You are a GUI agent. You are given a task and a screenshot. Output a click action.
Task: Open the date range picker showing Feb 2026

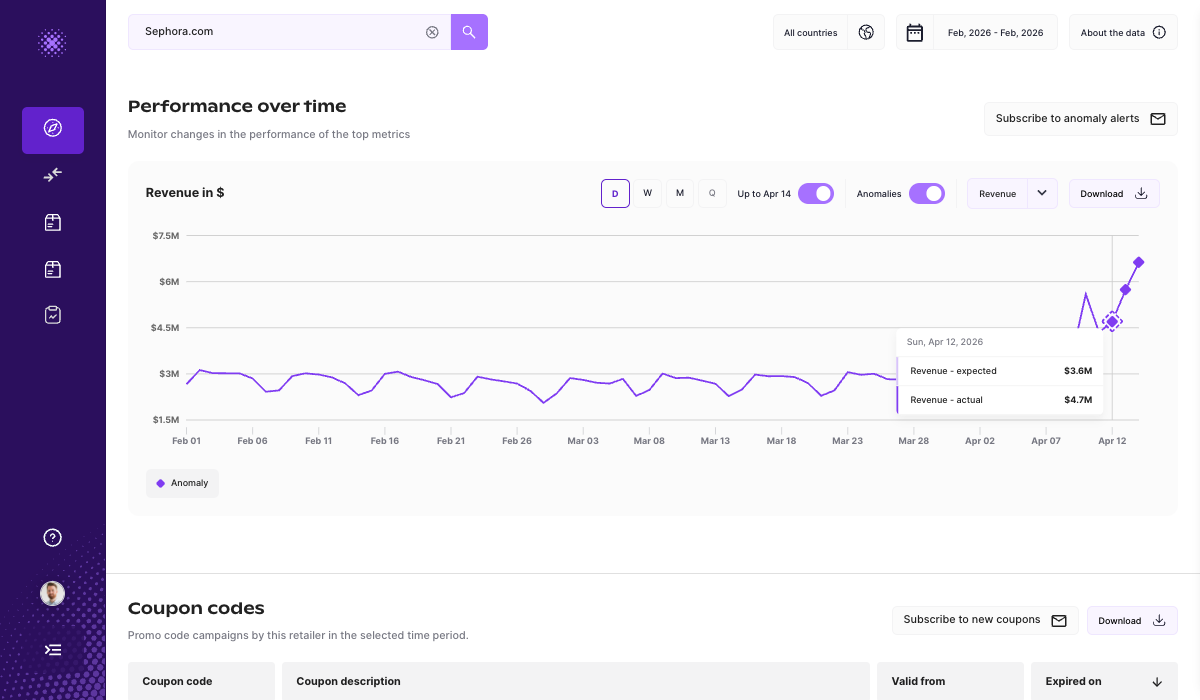pyautogui.click(x=995, y=31)
